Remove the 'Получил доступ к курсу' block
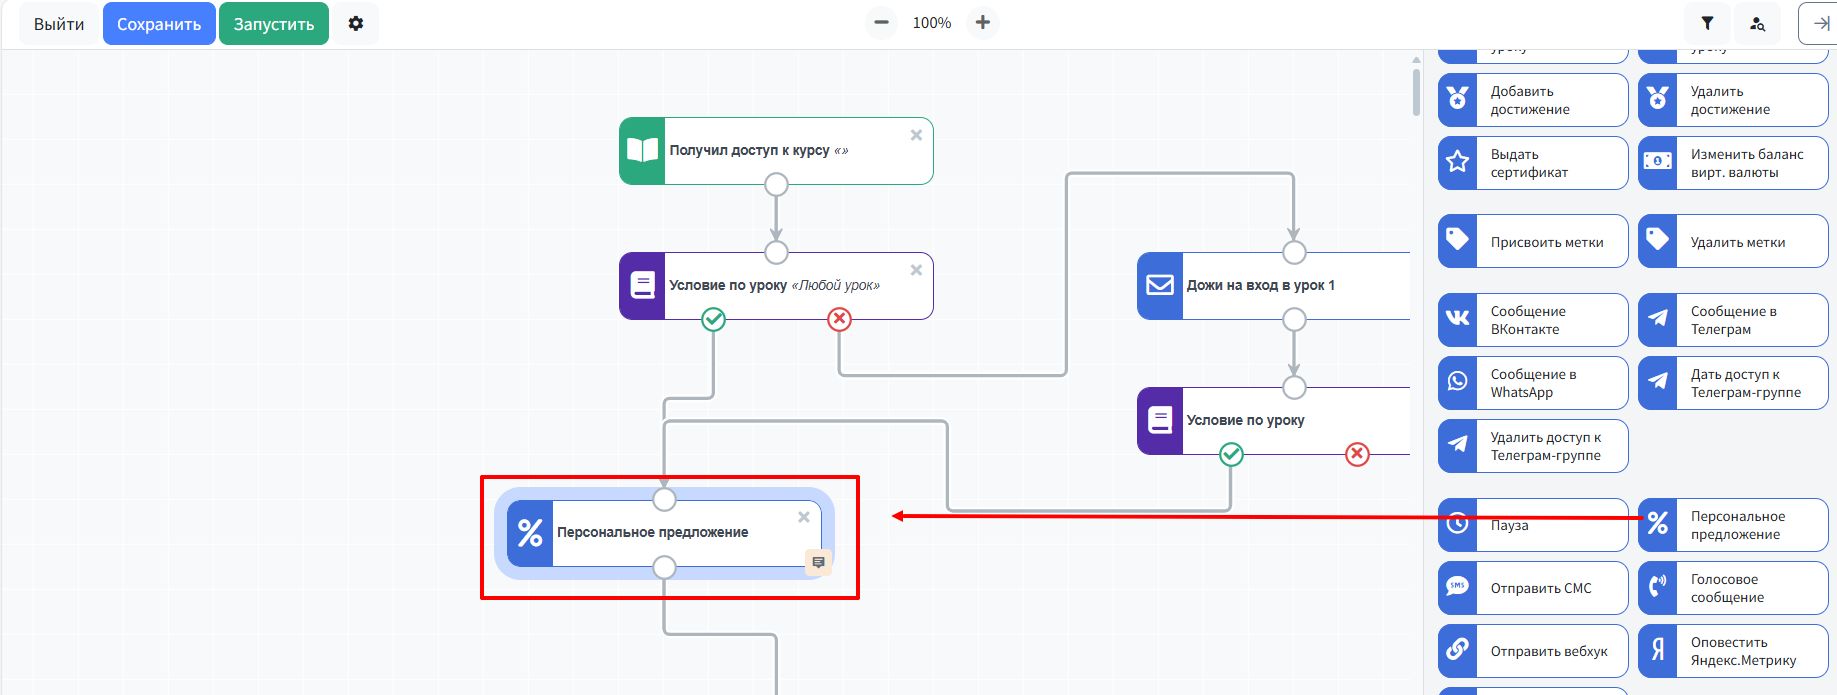This screenshot has height=695, width=1837. 916,135
